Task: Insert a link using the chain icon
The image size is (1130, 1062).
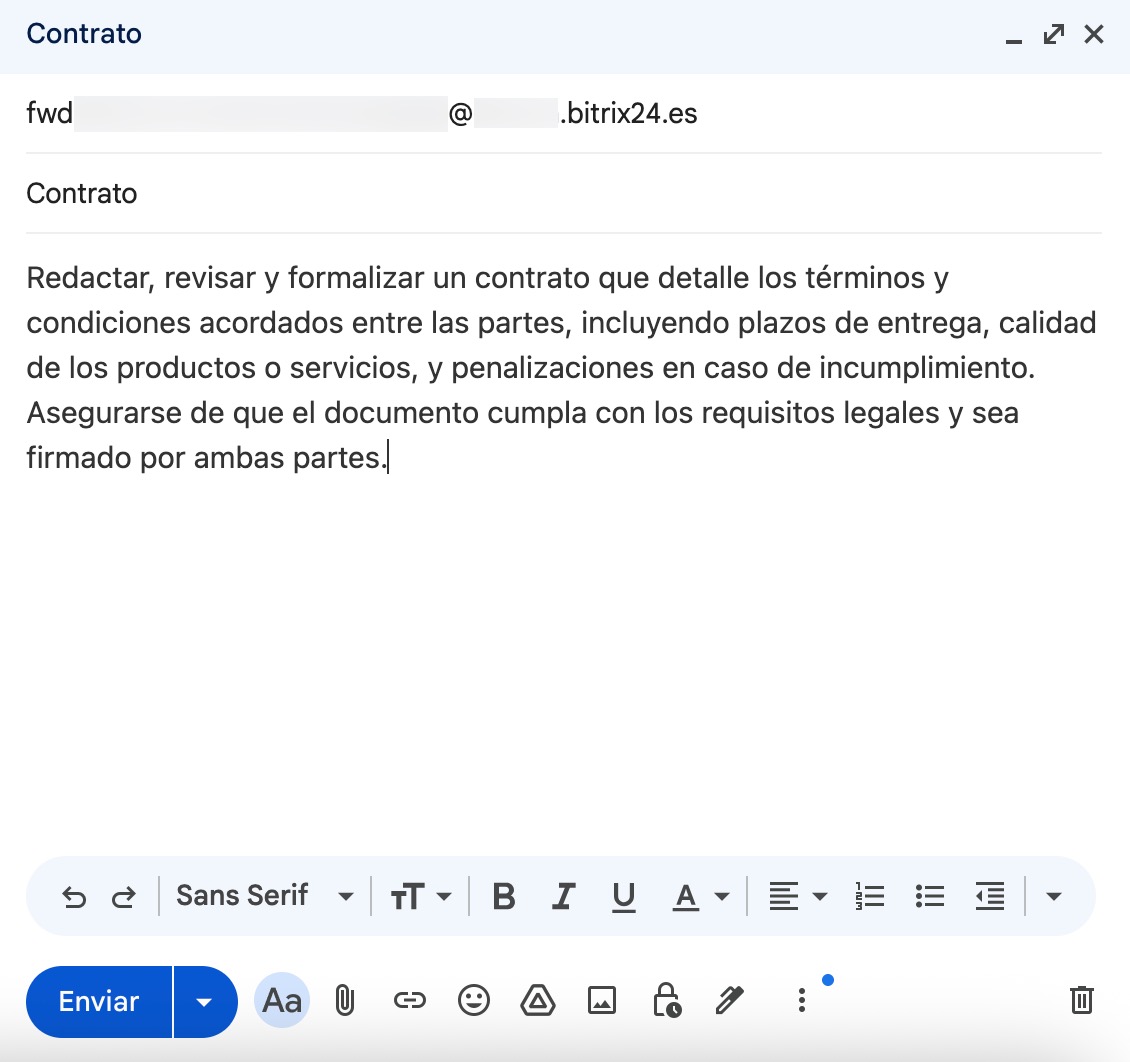Action: point(409,1000)
